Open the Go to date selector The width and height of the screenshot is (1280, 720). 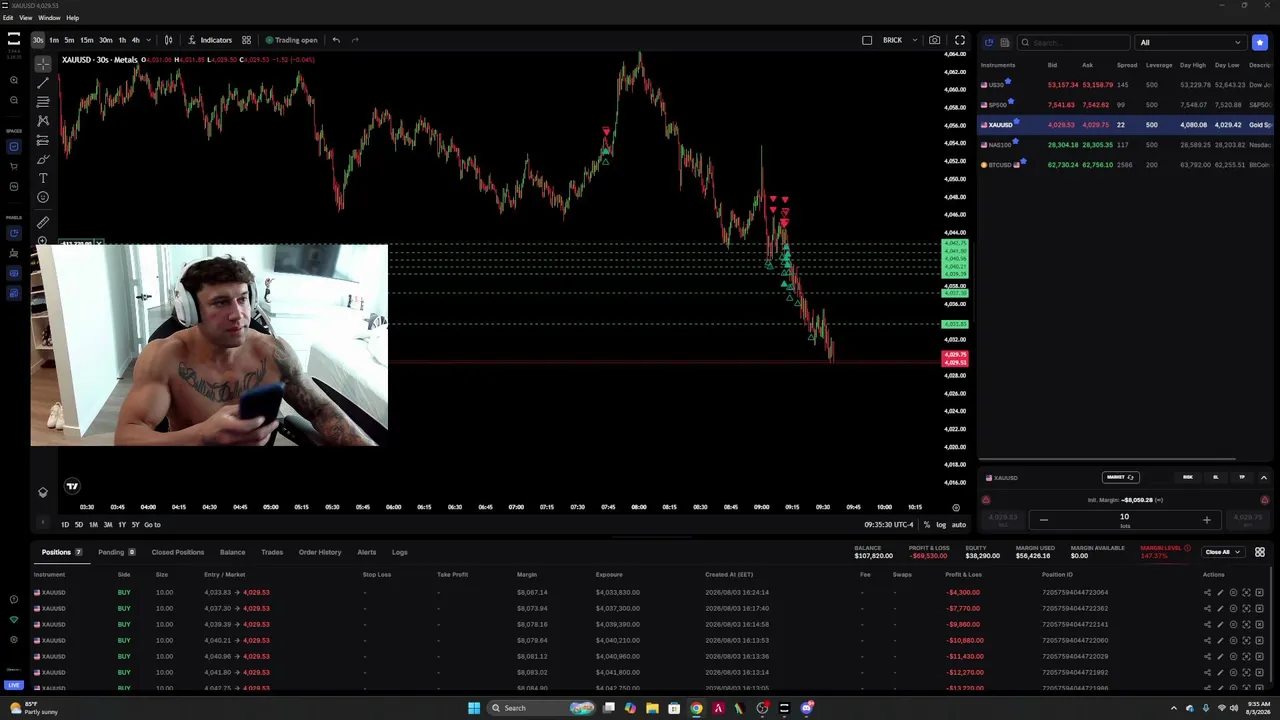(x=152, y=525)
